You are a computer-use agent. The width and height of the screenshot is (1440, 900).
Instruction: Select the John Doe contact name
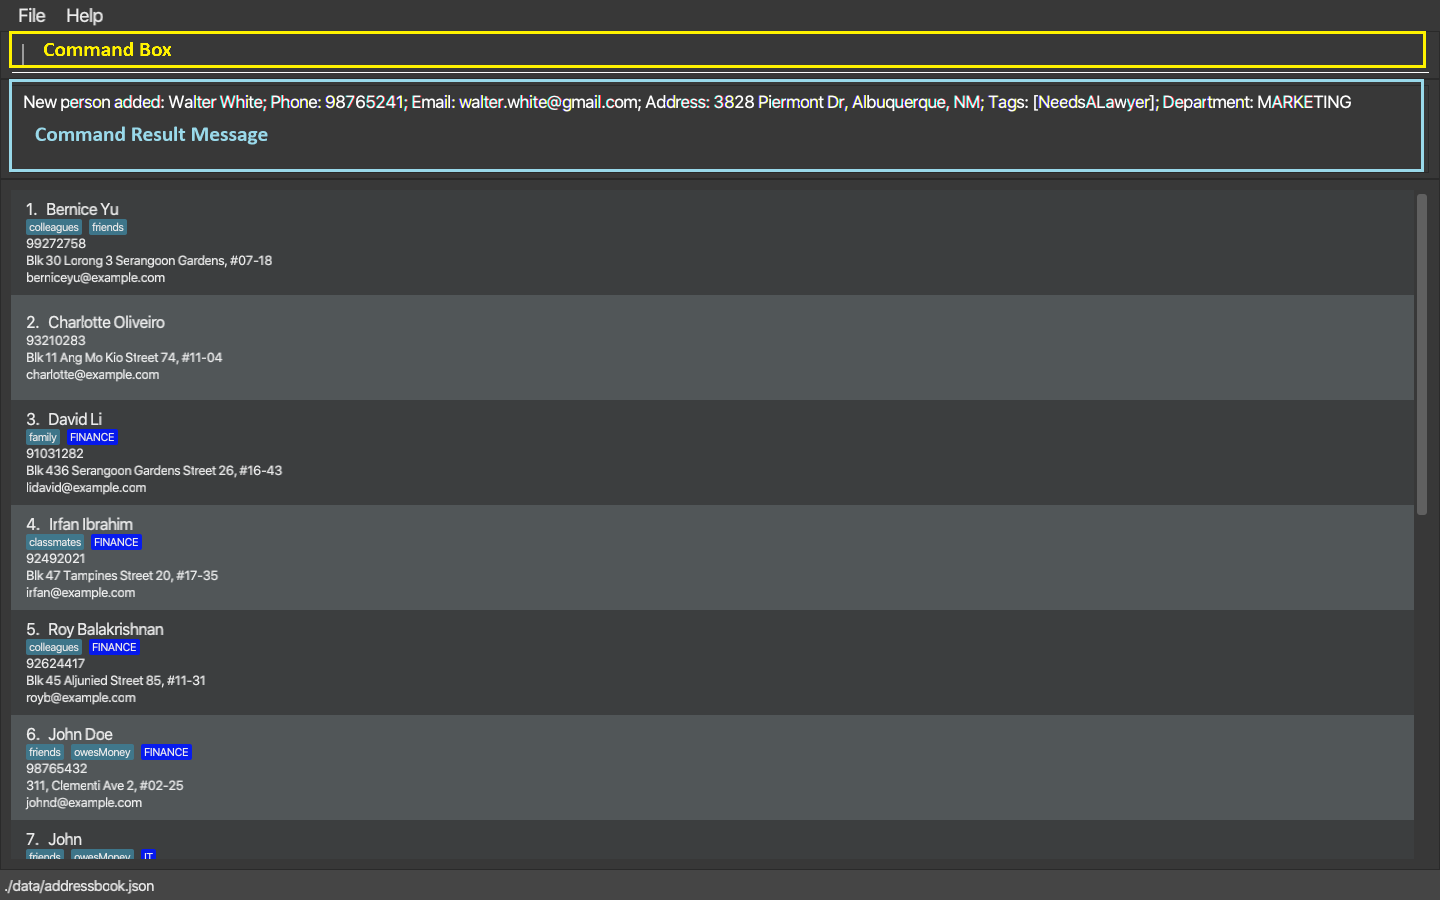(80, 734)
